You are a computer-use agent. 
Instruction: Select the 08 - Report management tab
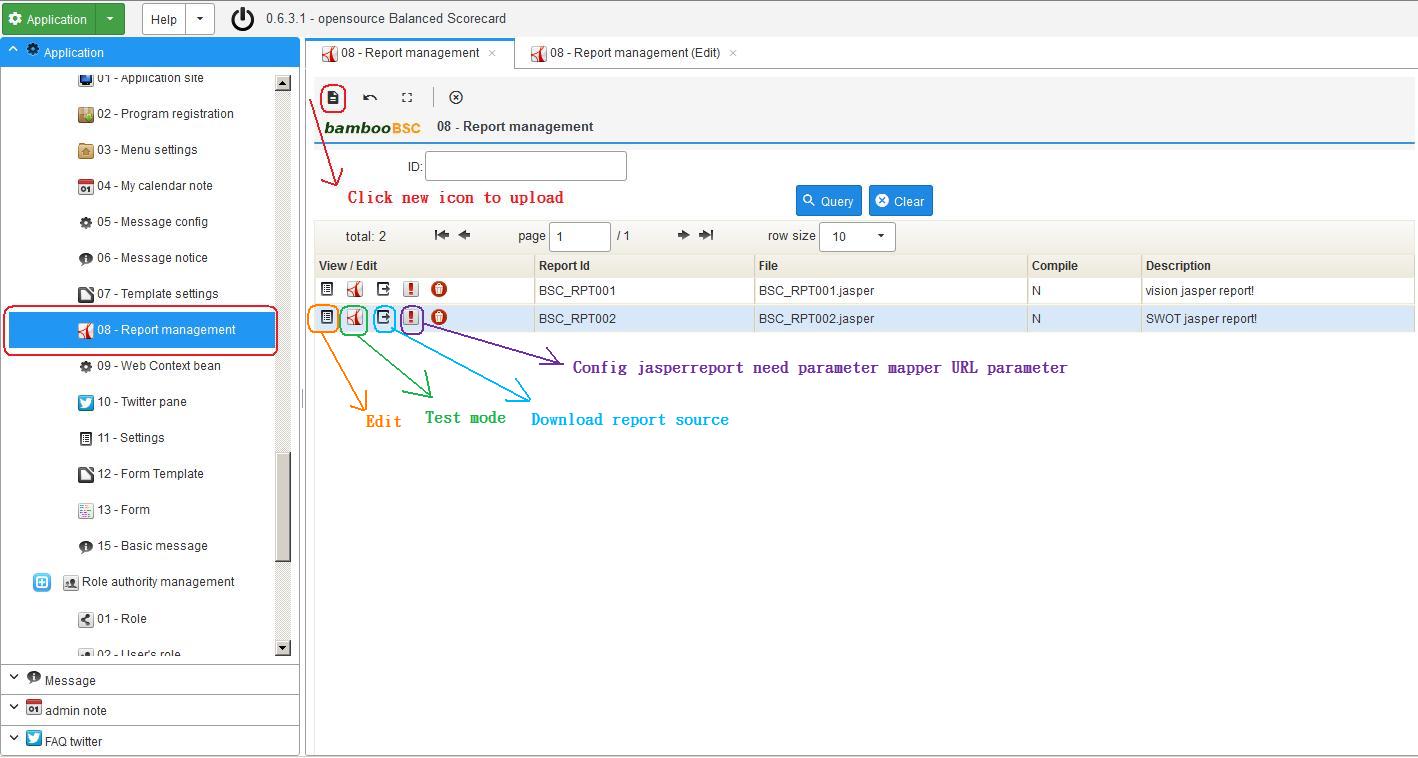click(x=410, y=53)
